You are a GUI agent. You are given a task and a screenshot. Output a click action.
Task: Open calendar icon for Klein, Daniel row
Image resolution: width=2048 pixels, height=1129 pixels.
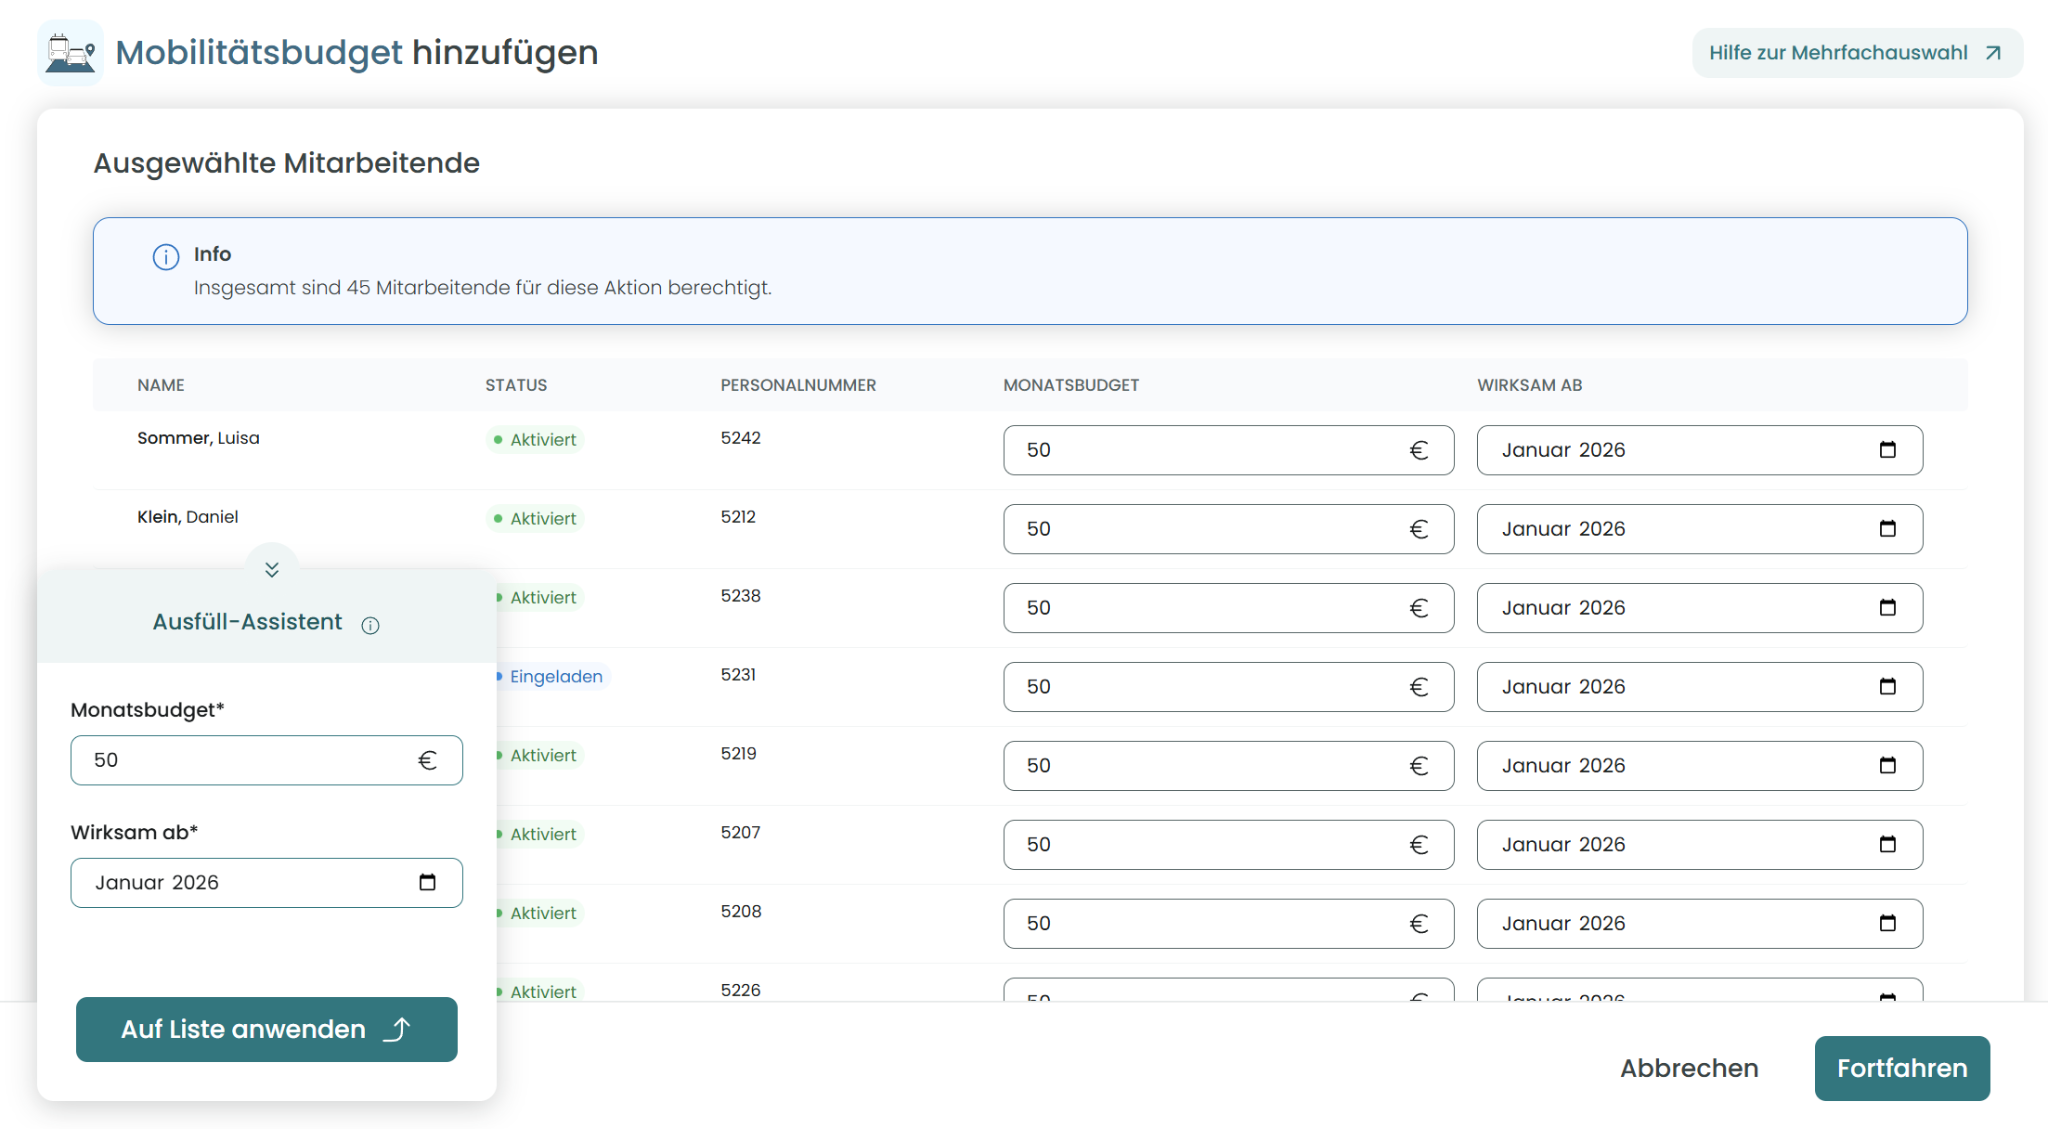1887,529
